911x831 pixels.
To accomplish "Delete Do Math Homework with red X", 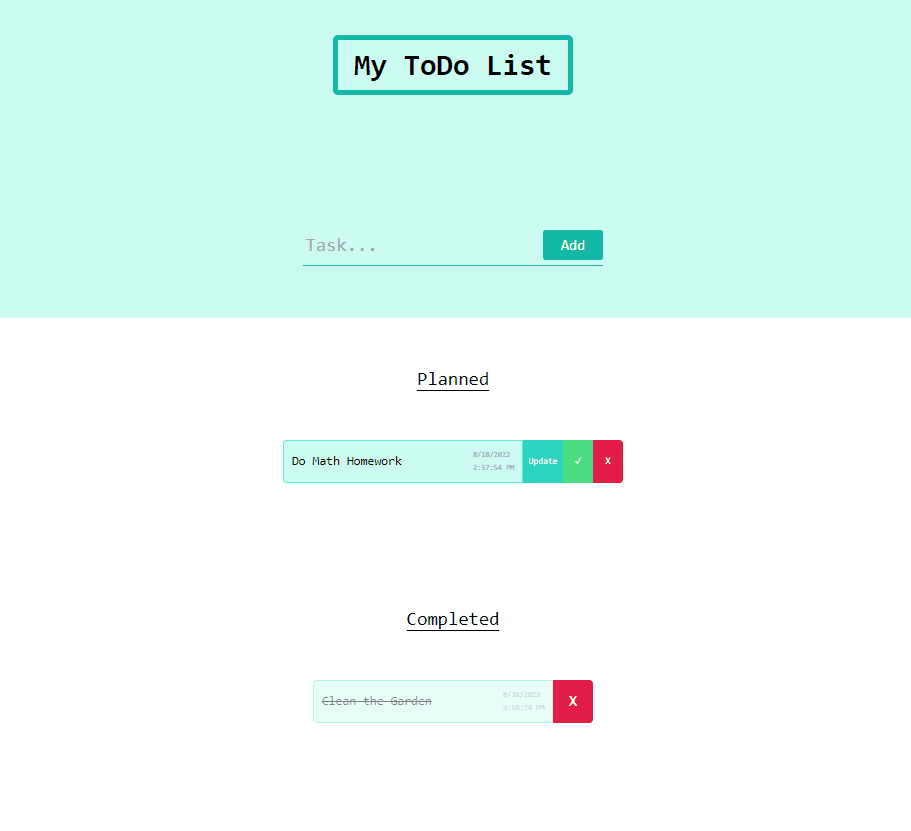I will 608,461.
